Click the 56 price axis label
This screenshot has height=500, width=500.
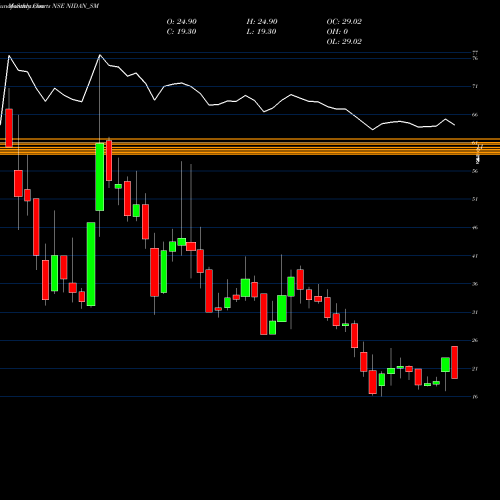point(475,171)
